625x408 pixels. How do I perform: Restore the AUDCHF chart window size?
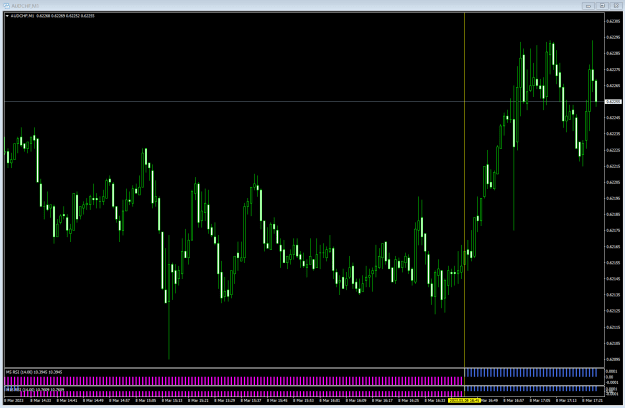pos(602,6)
